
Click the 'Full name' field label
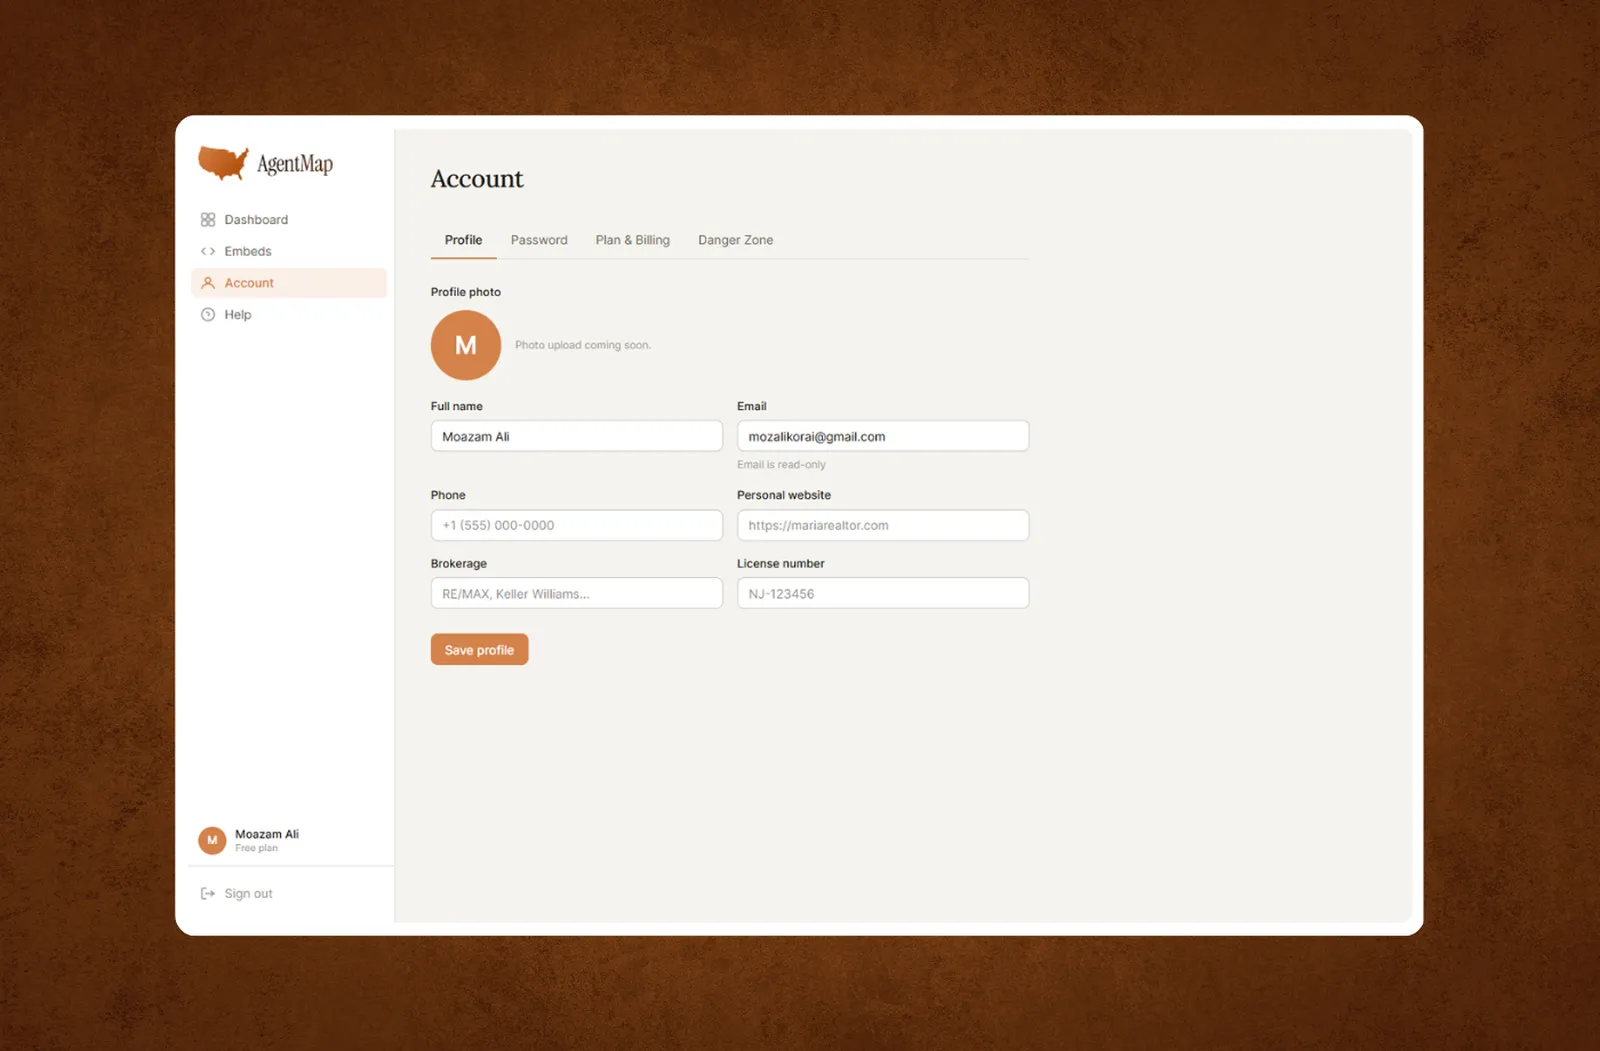click(x=457, y=406)
